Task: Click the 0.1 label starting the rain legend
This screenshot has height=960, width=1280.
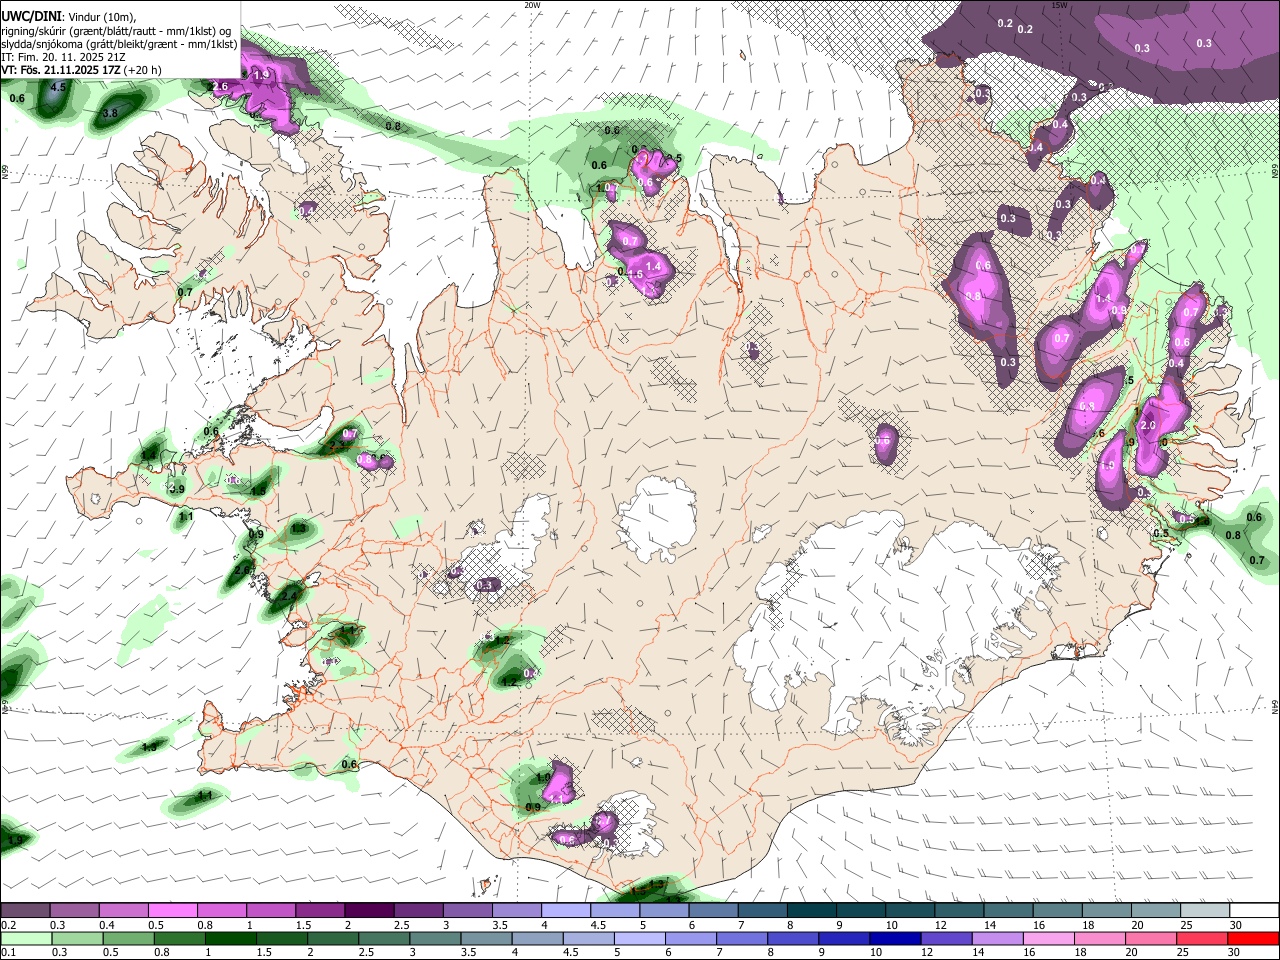Action: click(9, 952)
